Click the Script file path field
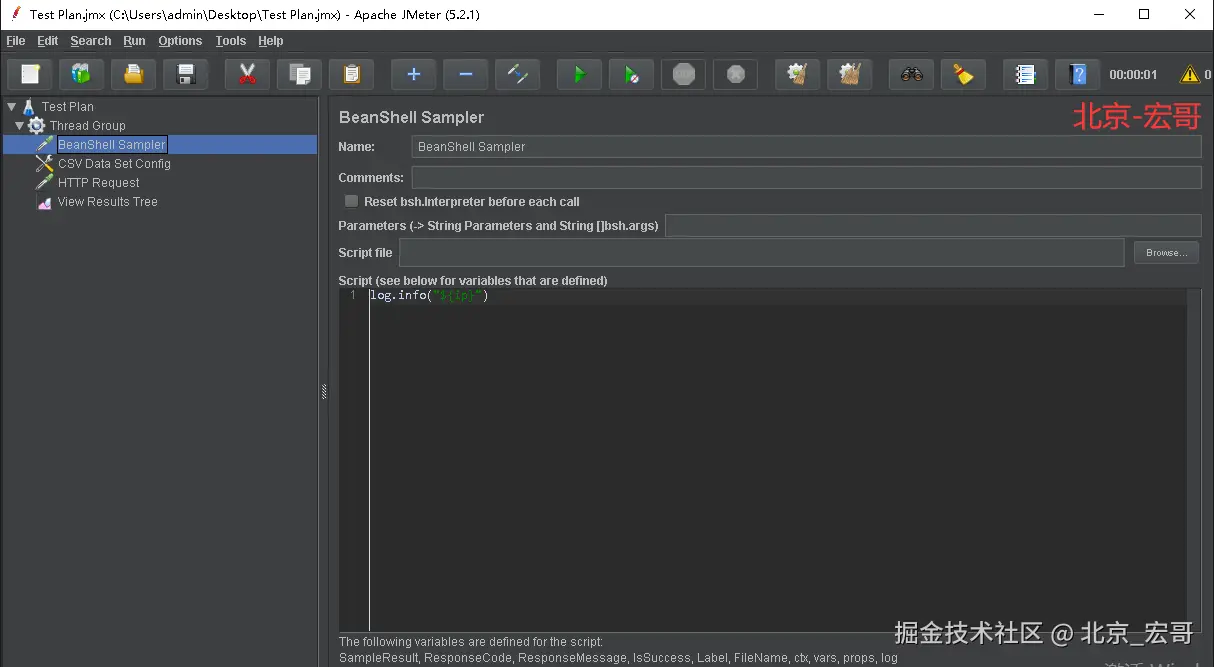The width and height of the screenshot is (1214, 667). 762,253
